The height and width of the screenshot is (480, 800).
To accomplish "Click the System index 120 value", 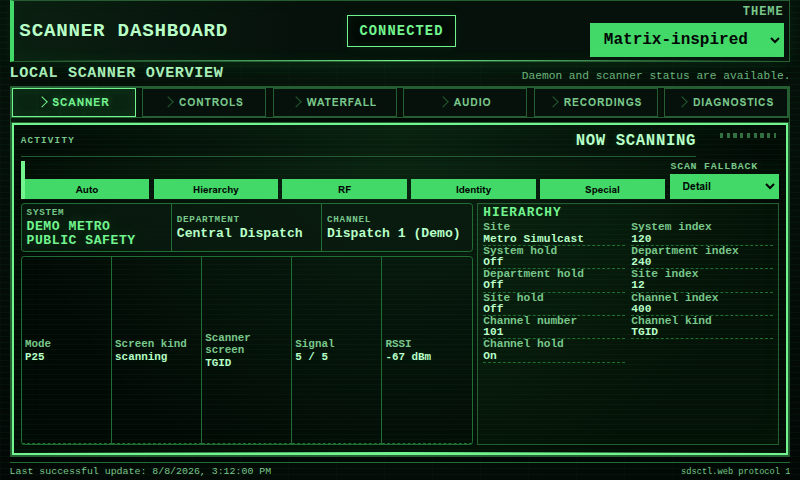I will [641, 239].
